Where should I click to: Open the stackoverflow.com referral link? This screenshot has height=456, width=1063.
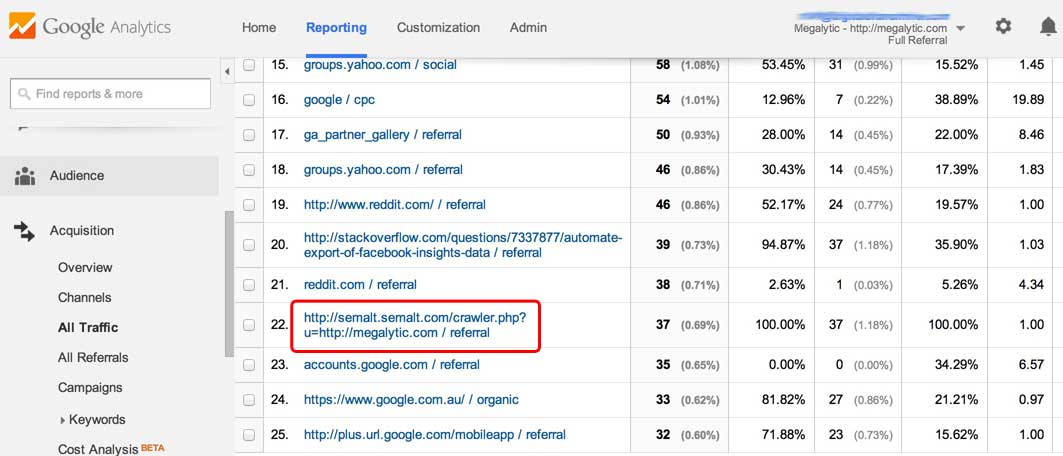pyautogui.click(x=463, y=245)
